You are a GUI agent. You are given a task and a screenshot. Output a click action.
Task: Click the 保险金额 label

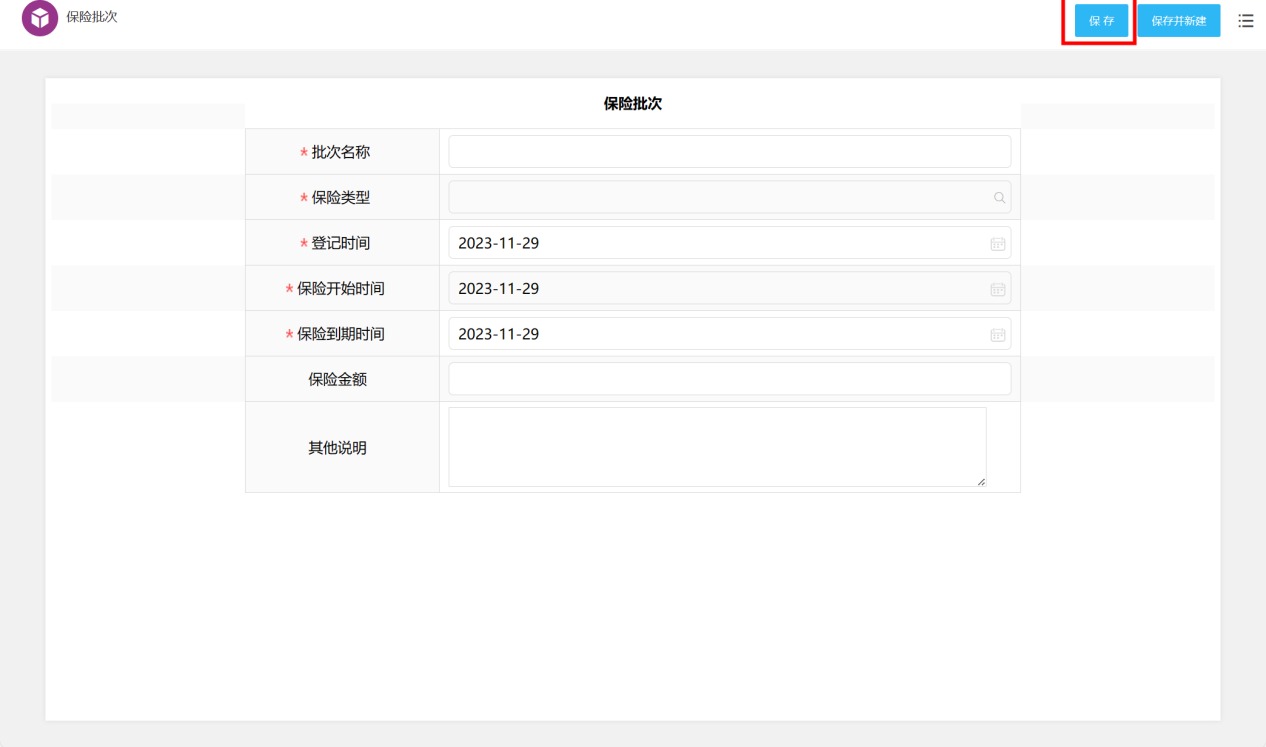click(x=337, y=380)
